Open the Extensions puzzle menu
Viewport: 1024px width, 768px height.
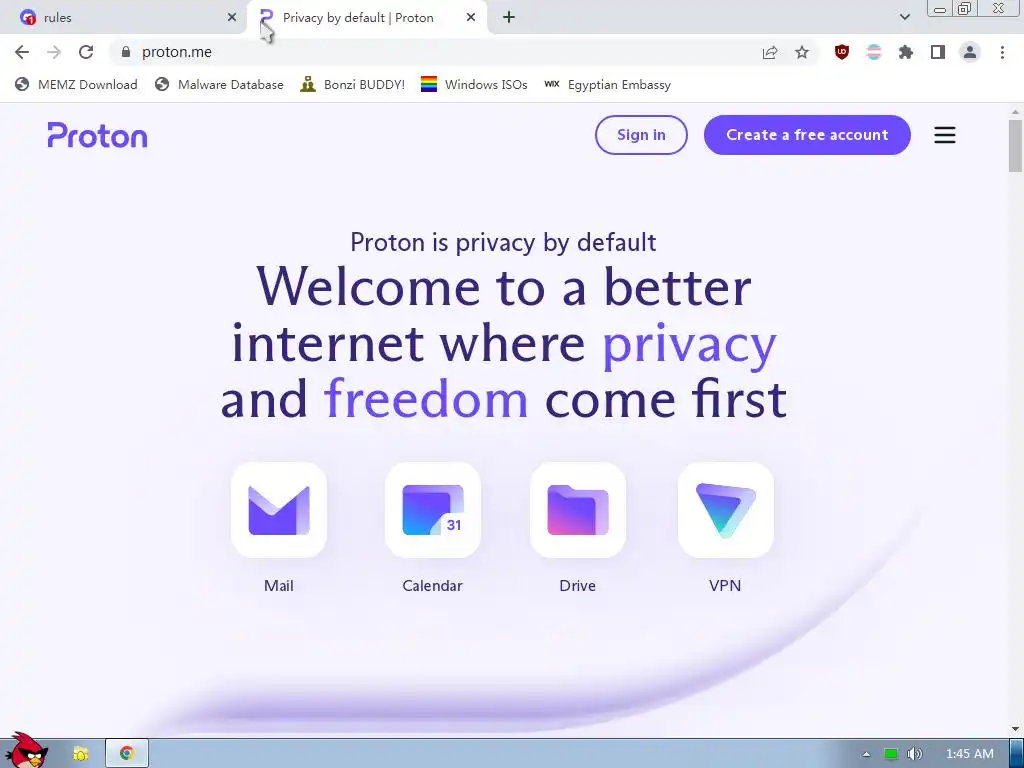(905, 52)
